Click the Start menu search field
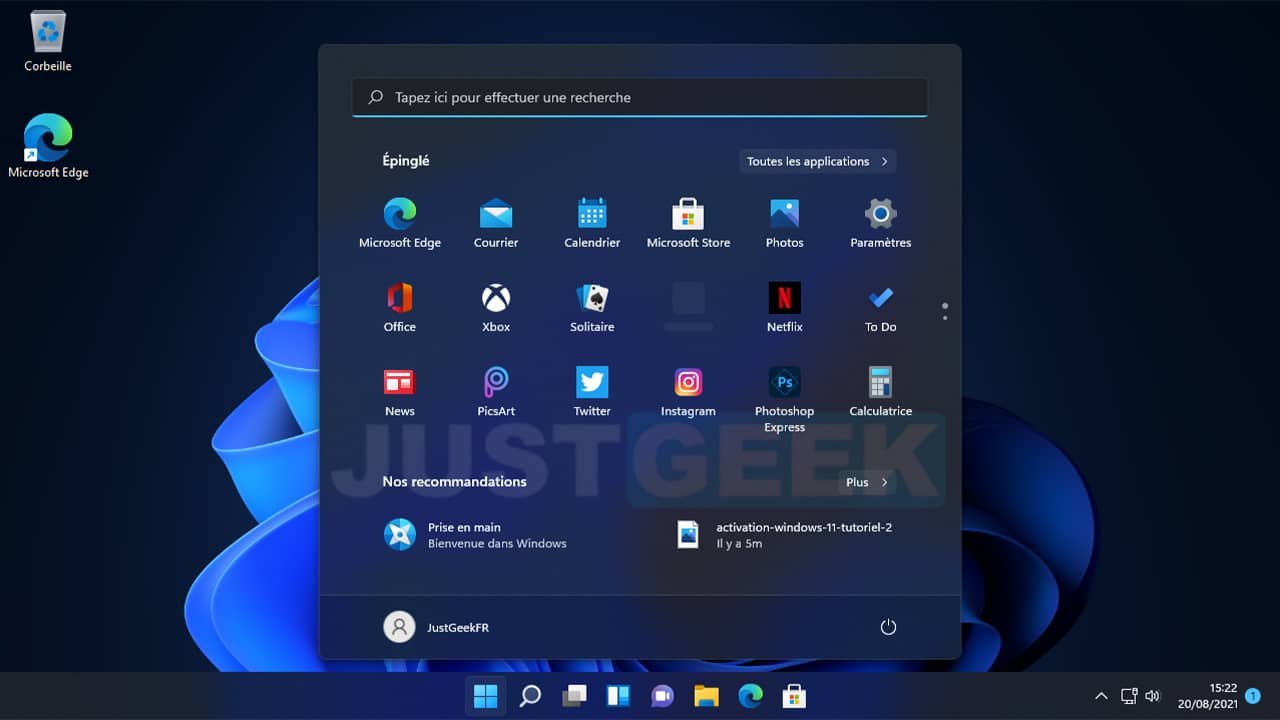 point(640,97)
